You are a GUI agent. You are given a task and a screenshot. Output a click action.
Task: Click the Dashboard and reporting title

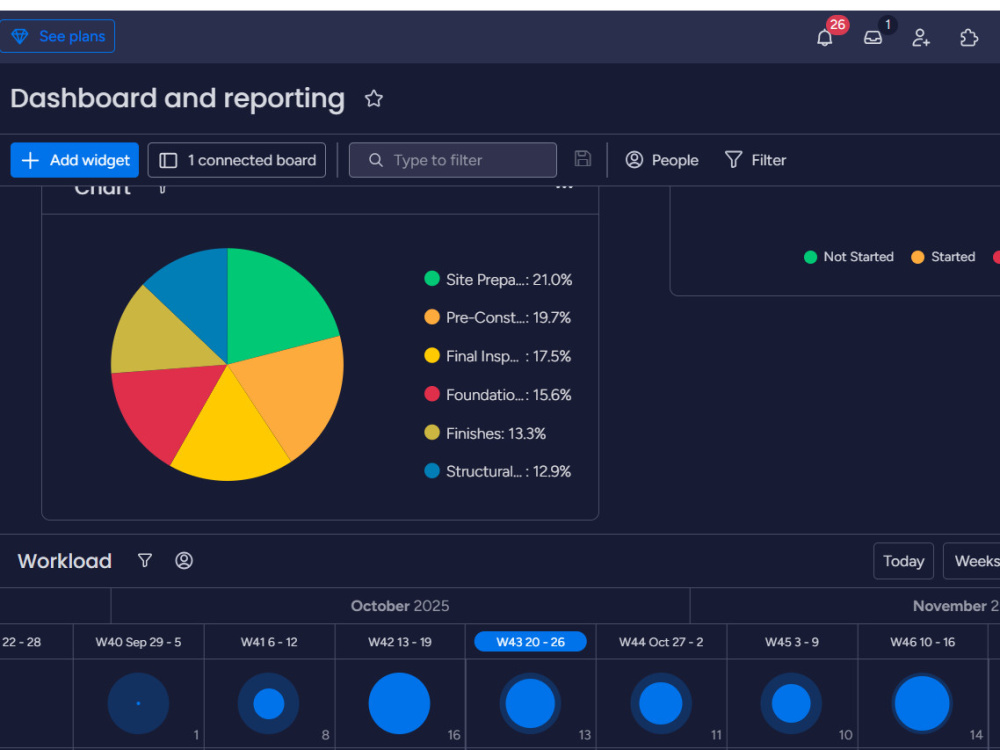coord(177,99)
